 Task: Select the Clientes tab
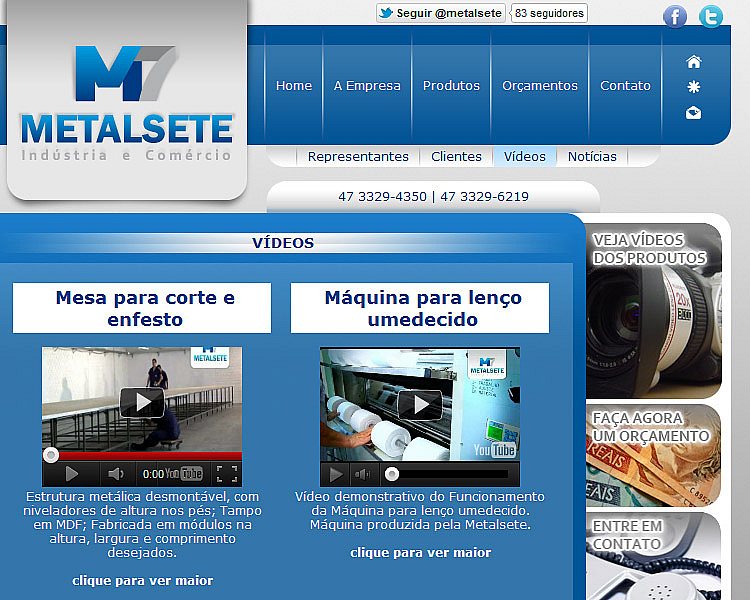tap(456, 156)
